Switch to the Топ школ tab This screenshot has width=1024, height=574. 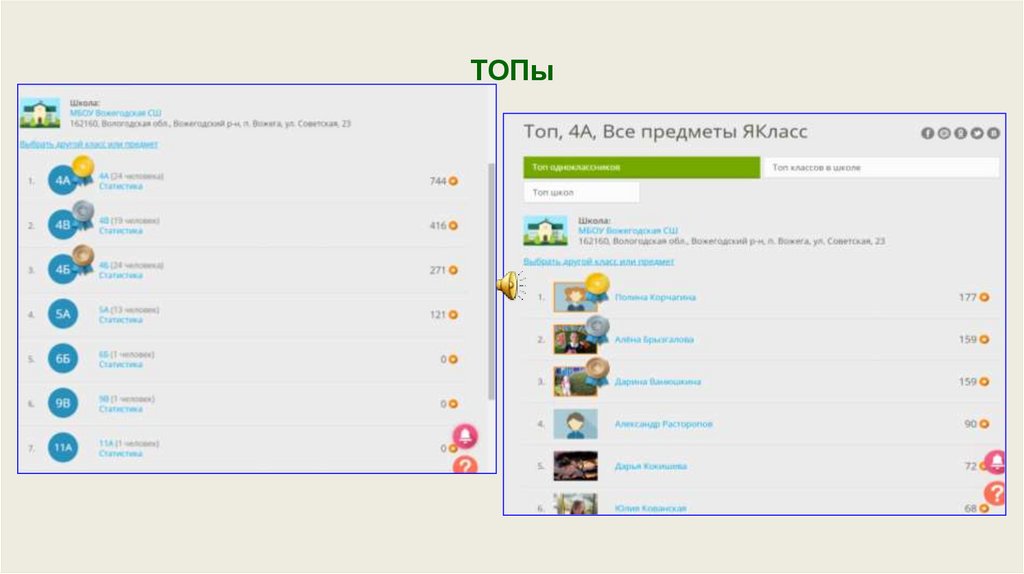(x=581, y=192)
